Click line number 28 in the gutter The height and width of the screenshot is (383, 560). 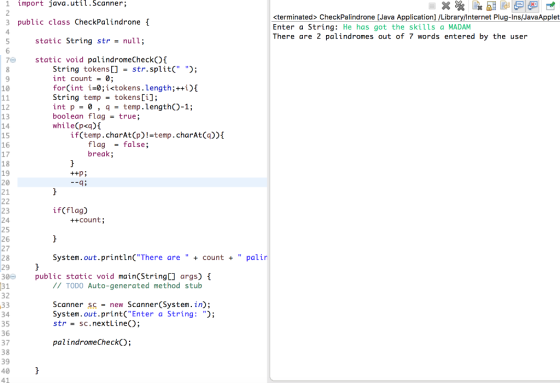tap(5, 258)
